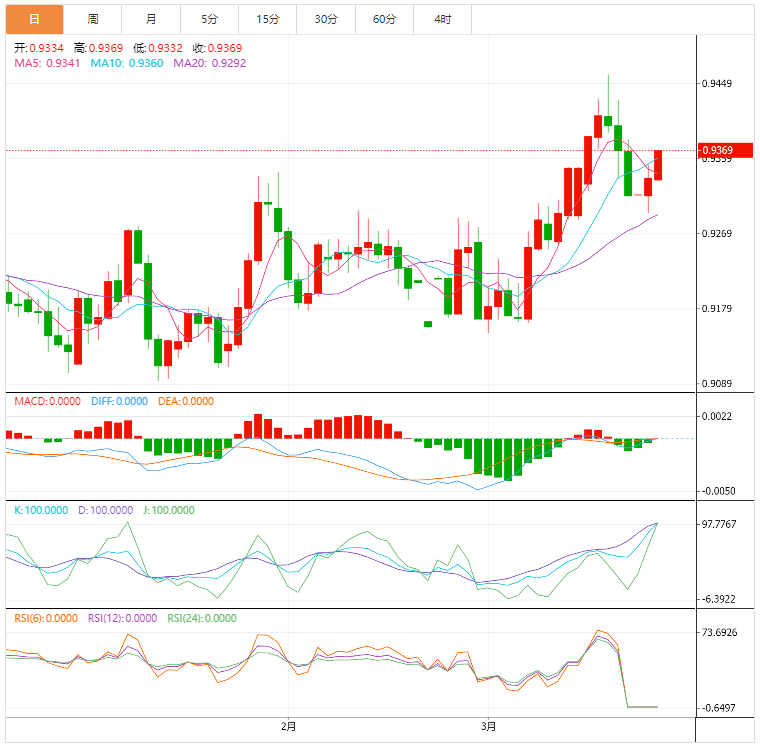Click the DEA value label

click(x=185, y=401)
